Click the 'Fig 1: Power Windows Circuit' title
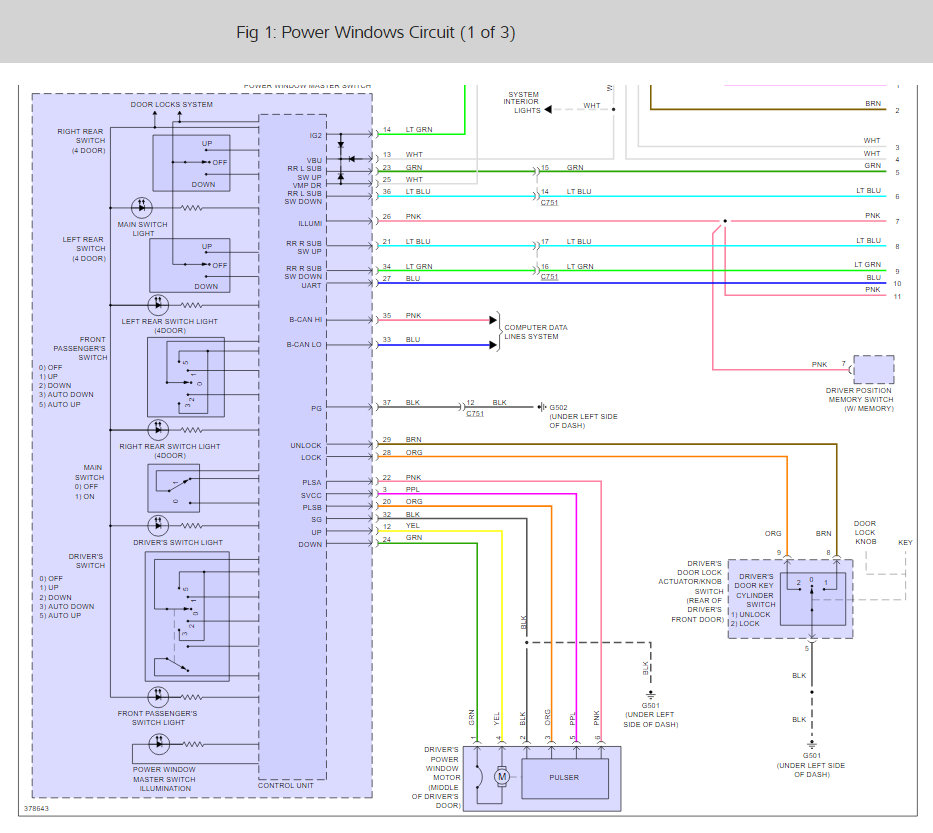This screenshot has width=933, height=833. pyautogui.click(x=375, y=32)
